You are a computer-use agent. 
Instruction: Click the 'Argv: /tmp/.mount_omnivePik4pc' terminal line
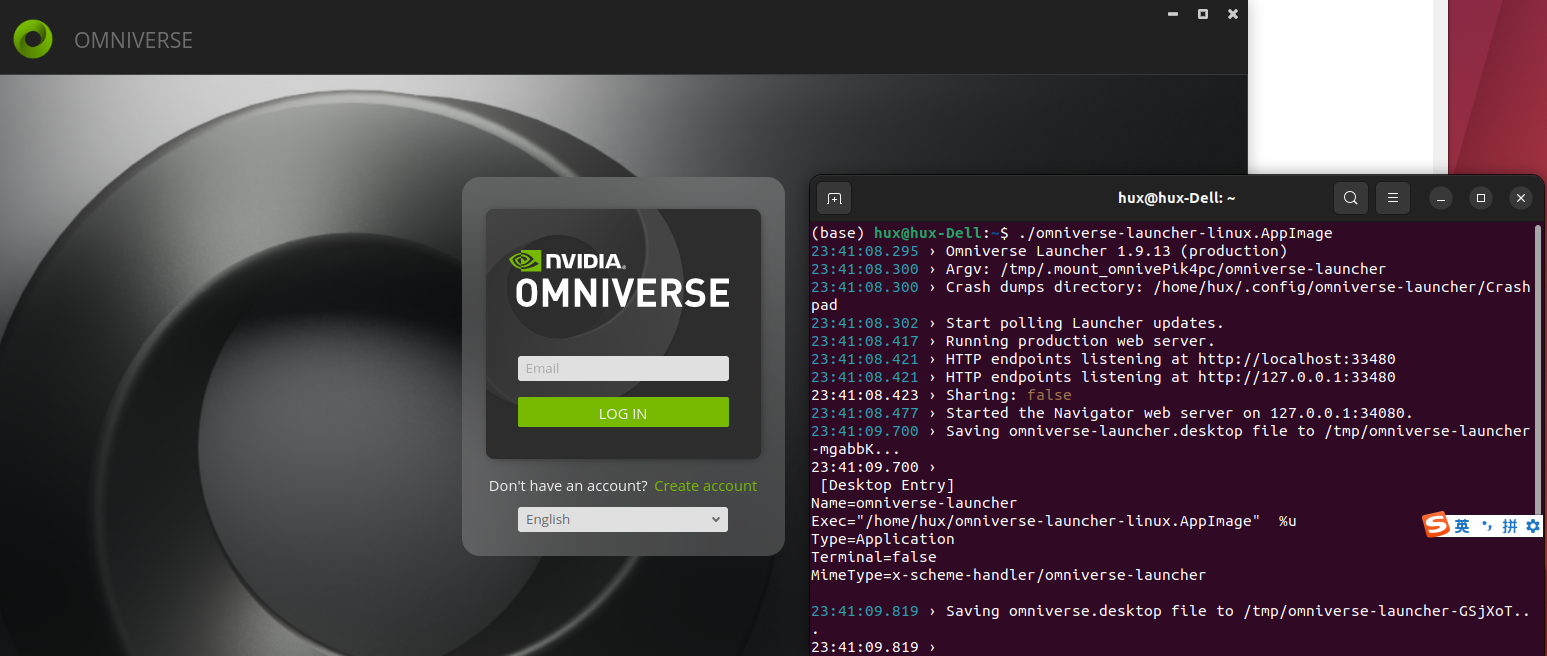(x=1098, y=269)
